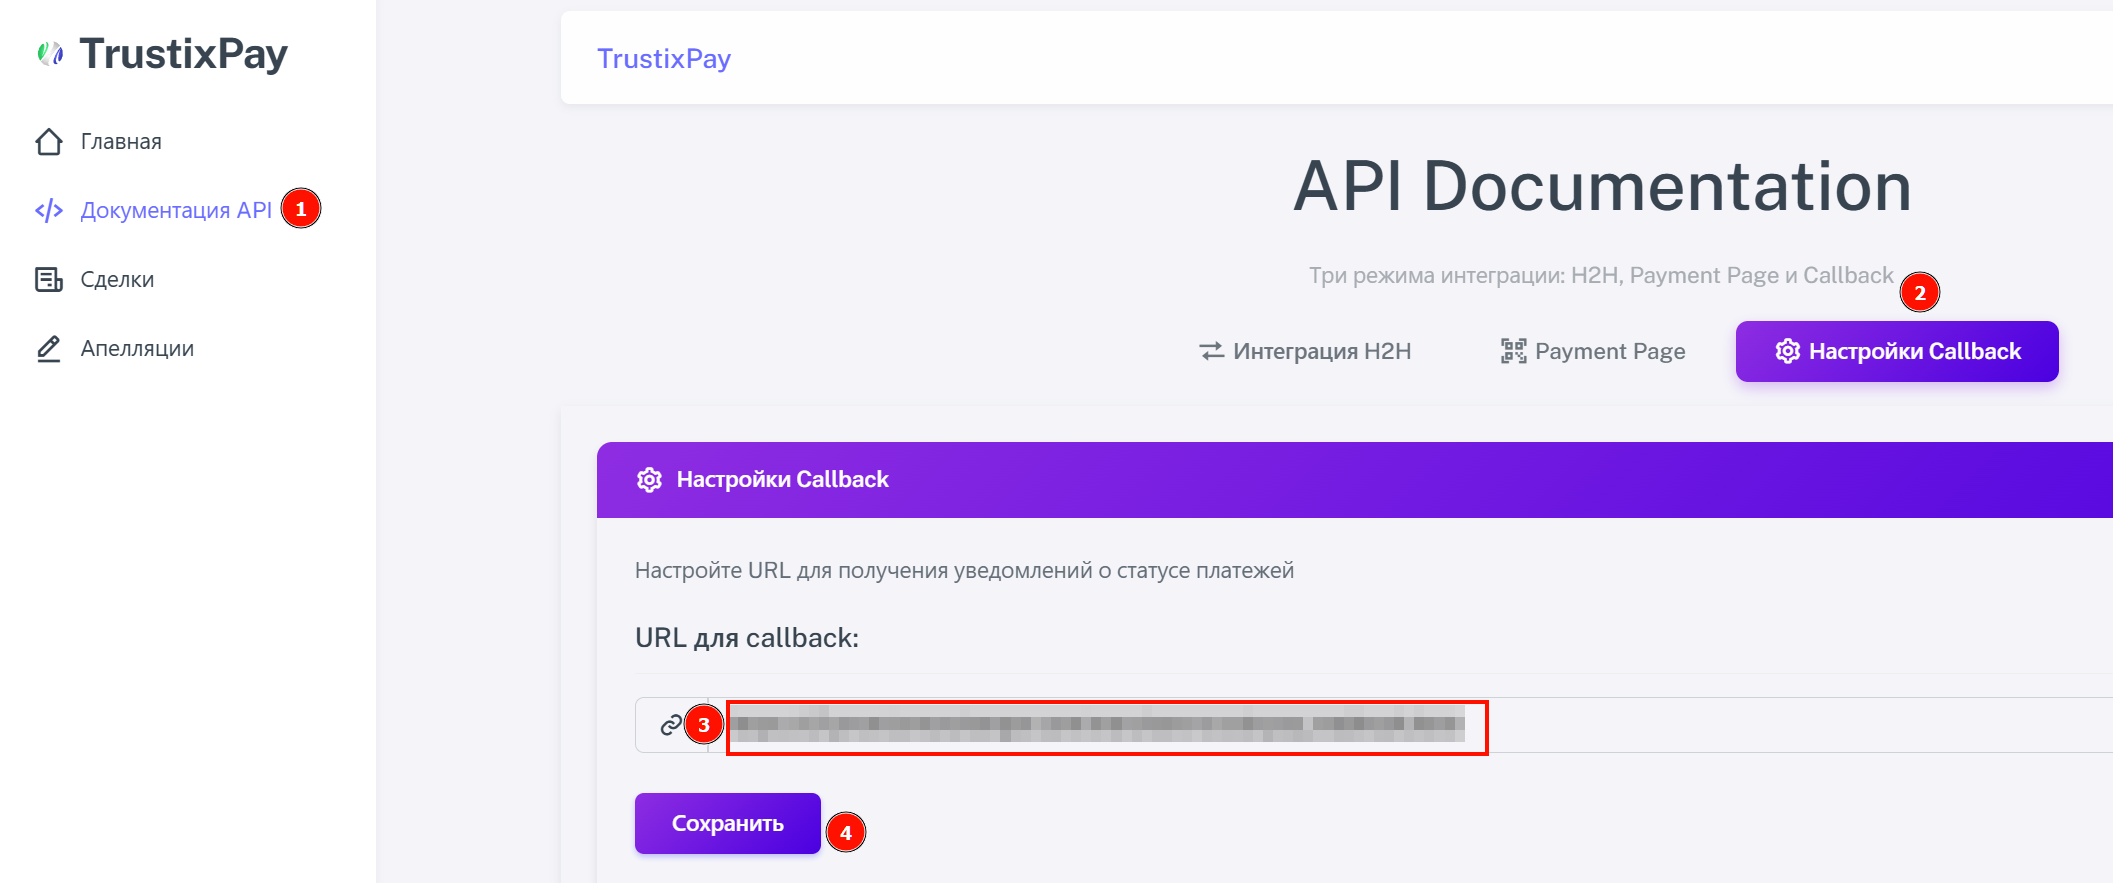Click gear icon on purple Настройки Callback tab
This screenshot has height=883, width=2113.
1787,352
